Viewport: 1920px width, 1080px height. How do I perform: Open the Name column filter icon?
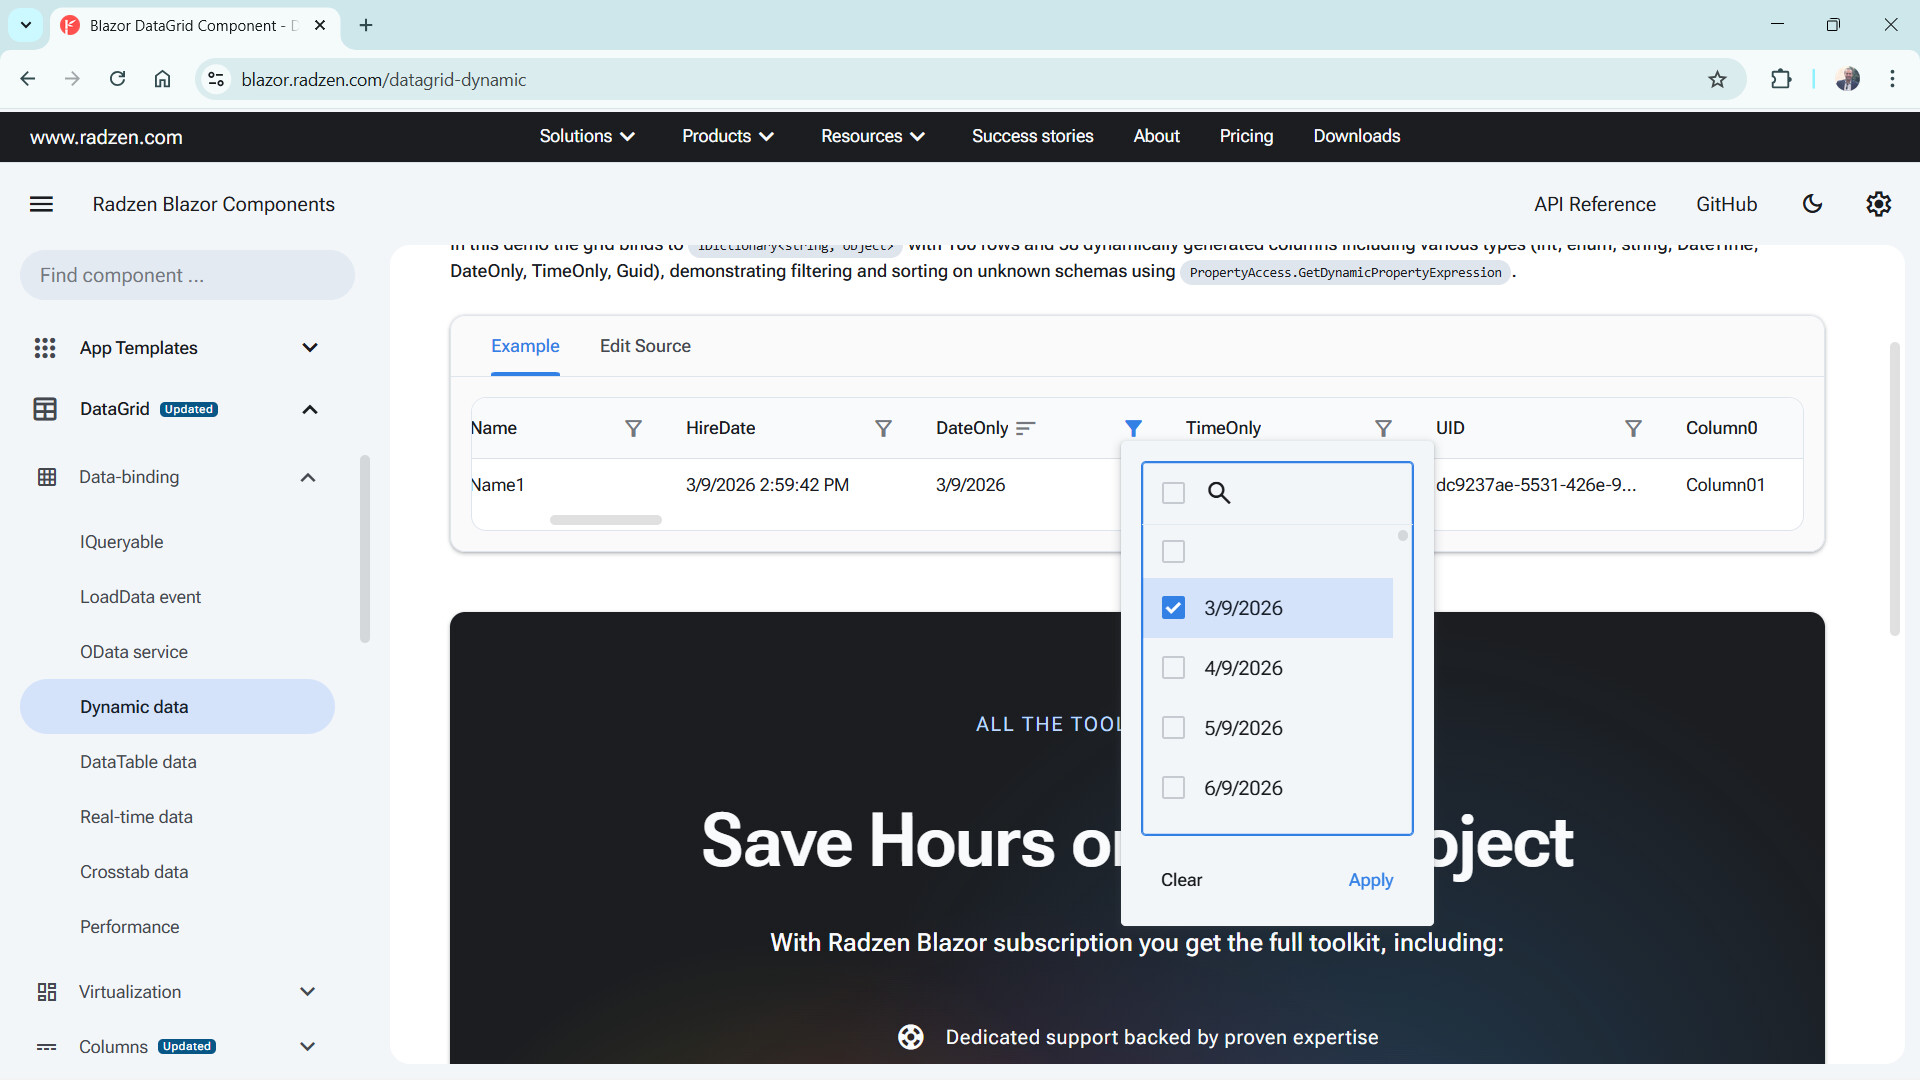coord(633,428)
